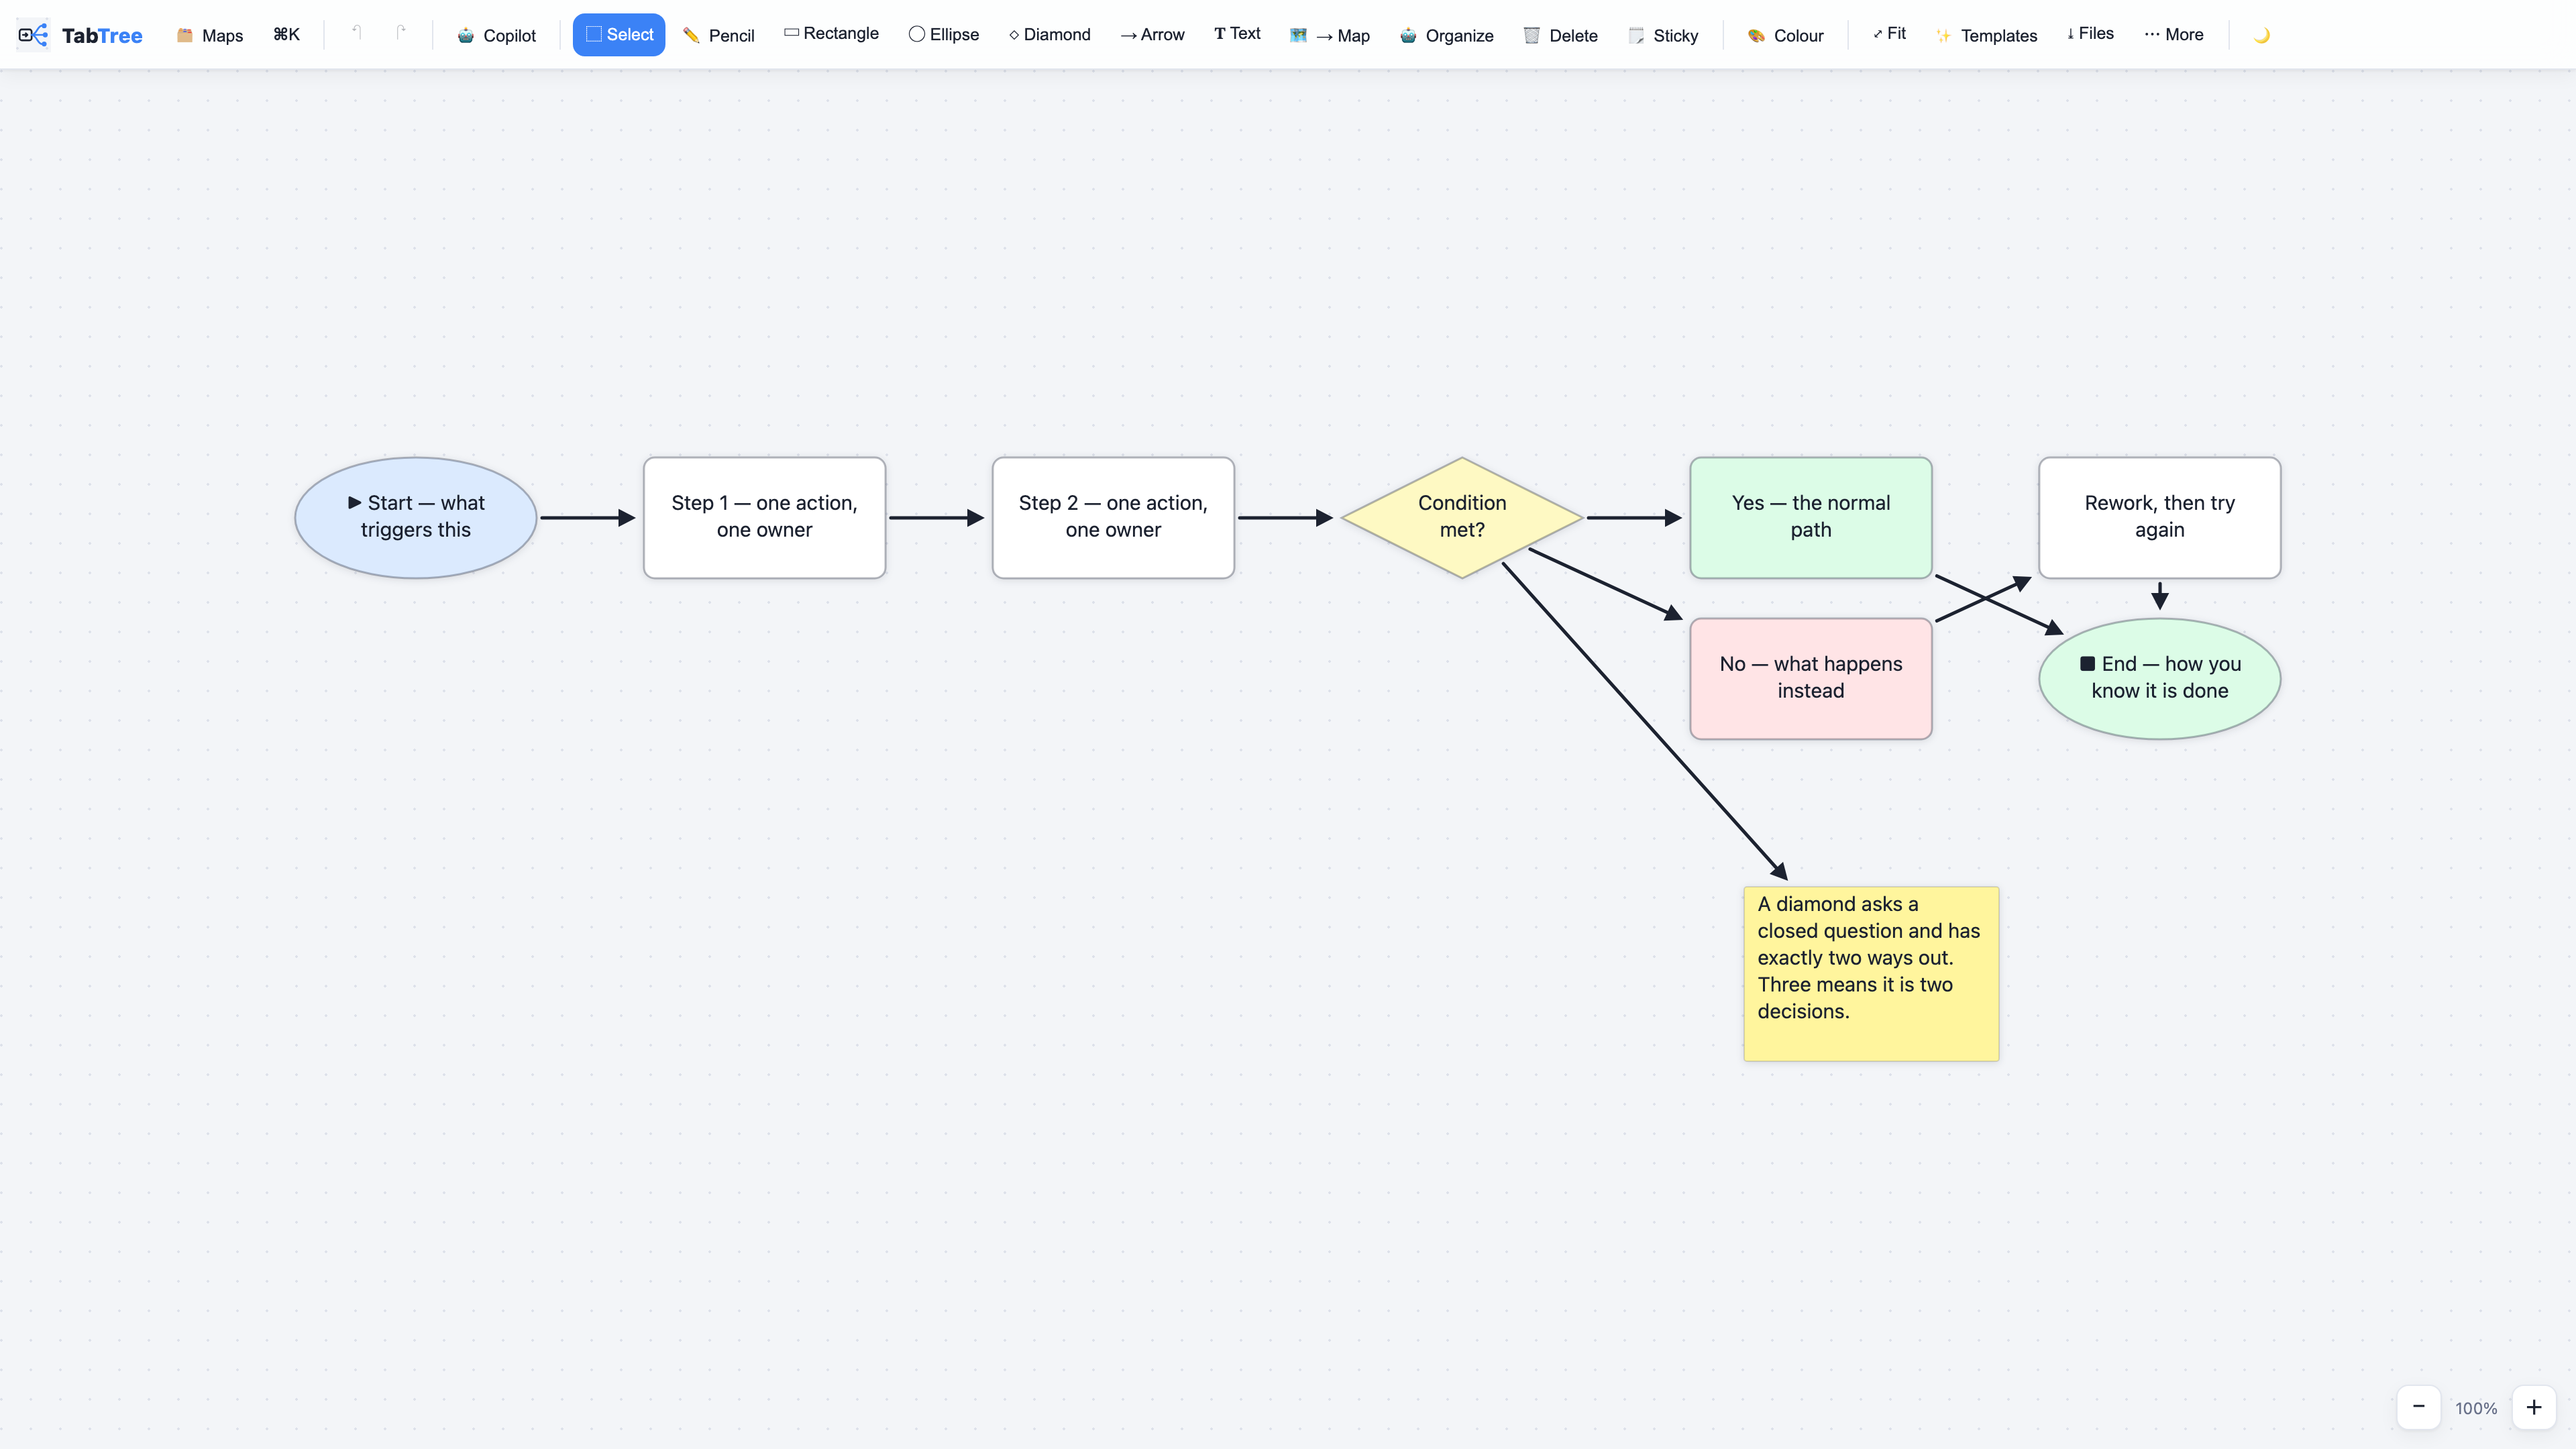
Task: Click the TabTree logo
Action: tap(80, 35)
